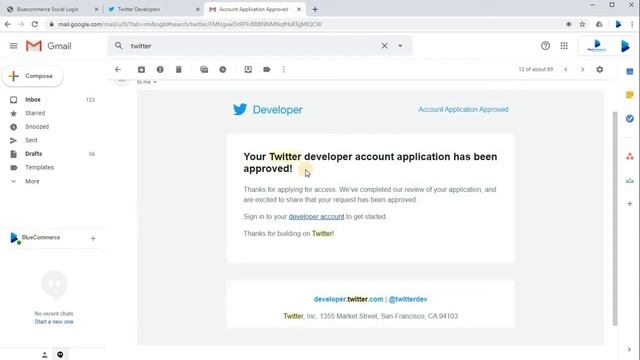Click the search mail text field

(253, 46)
